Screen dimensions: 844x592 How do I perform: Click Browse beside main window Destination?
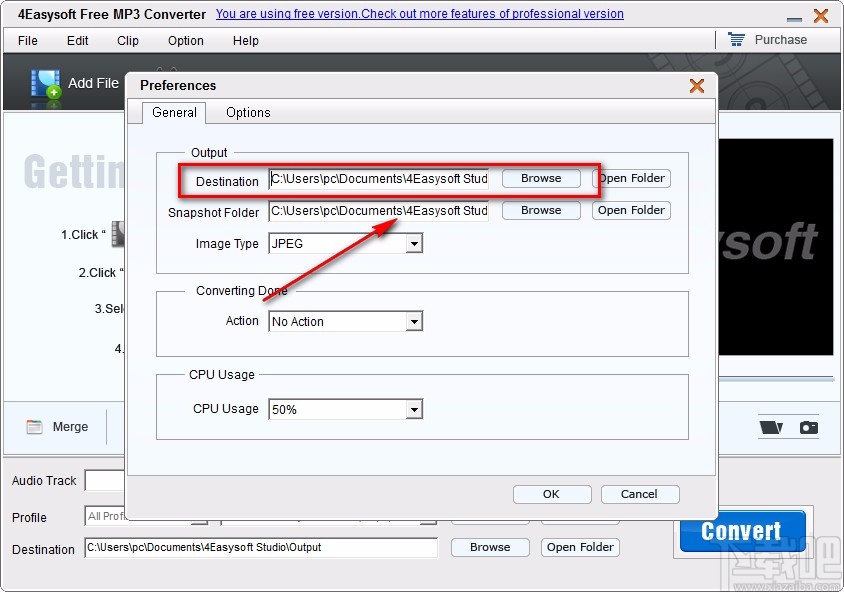(490, 547)
